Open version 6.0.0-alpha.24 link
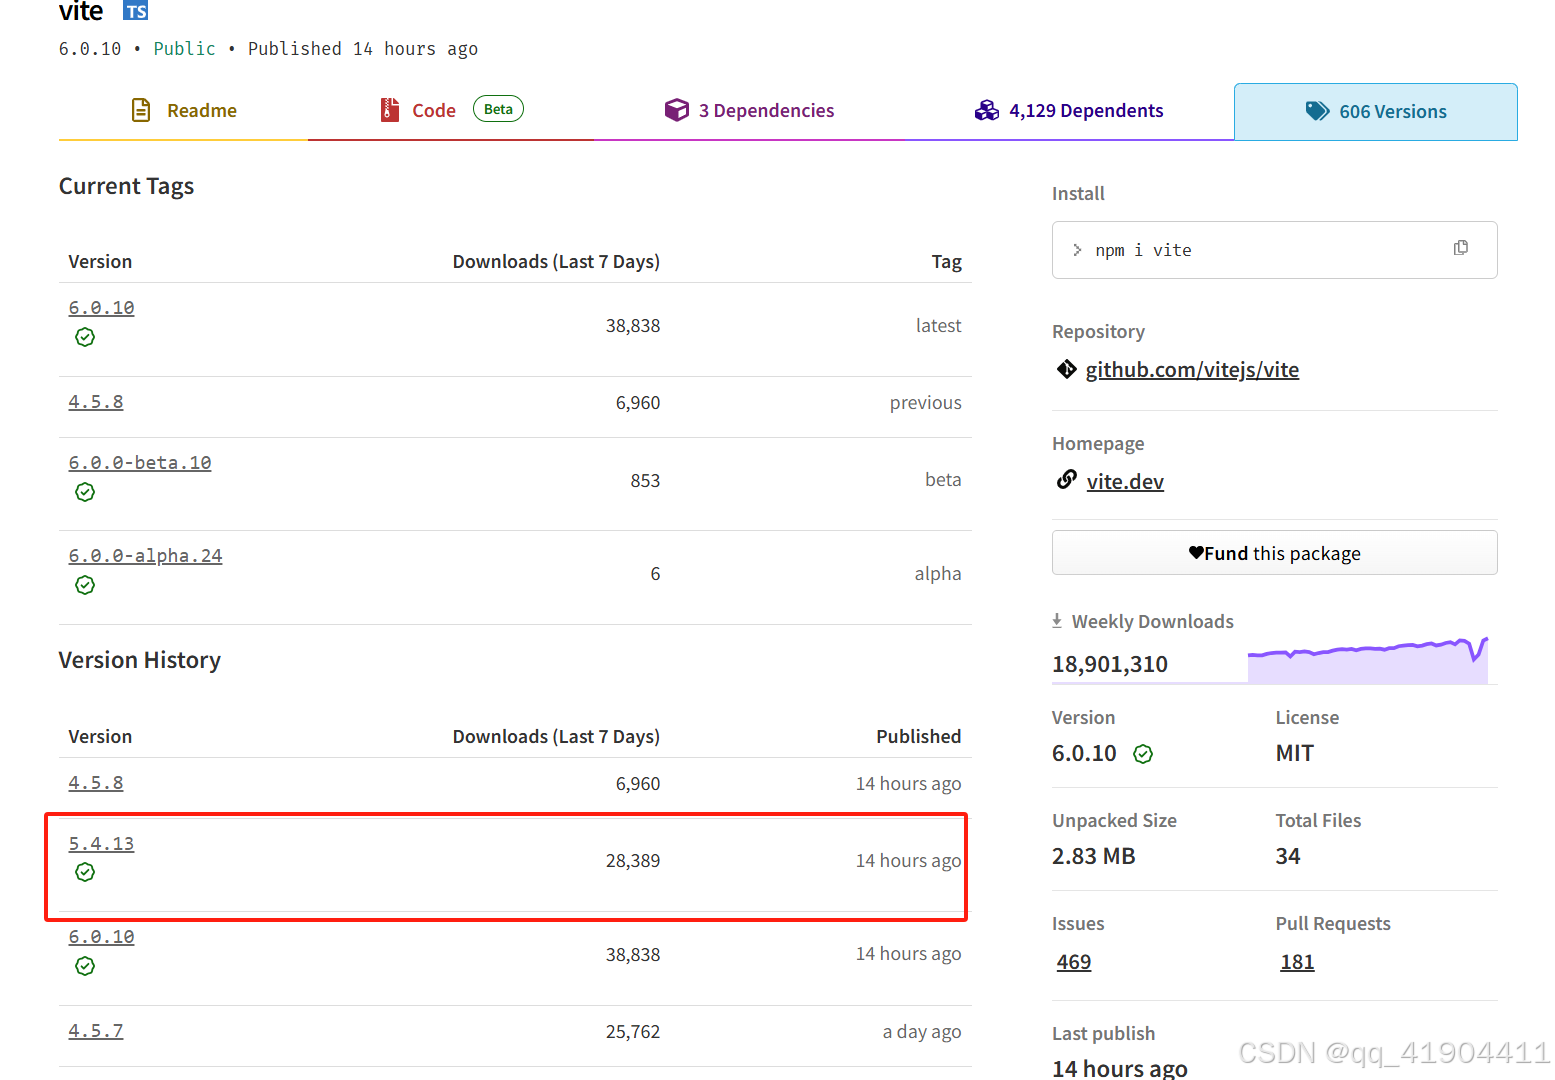1555x1080 pixels. (x=145, y=556)
